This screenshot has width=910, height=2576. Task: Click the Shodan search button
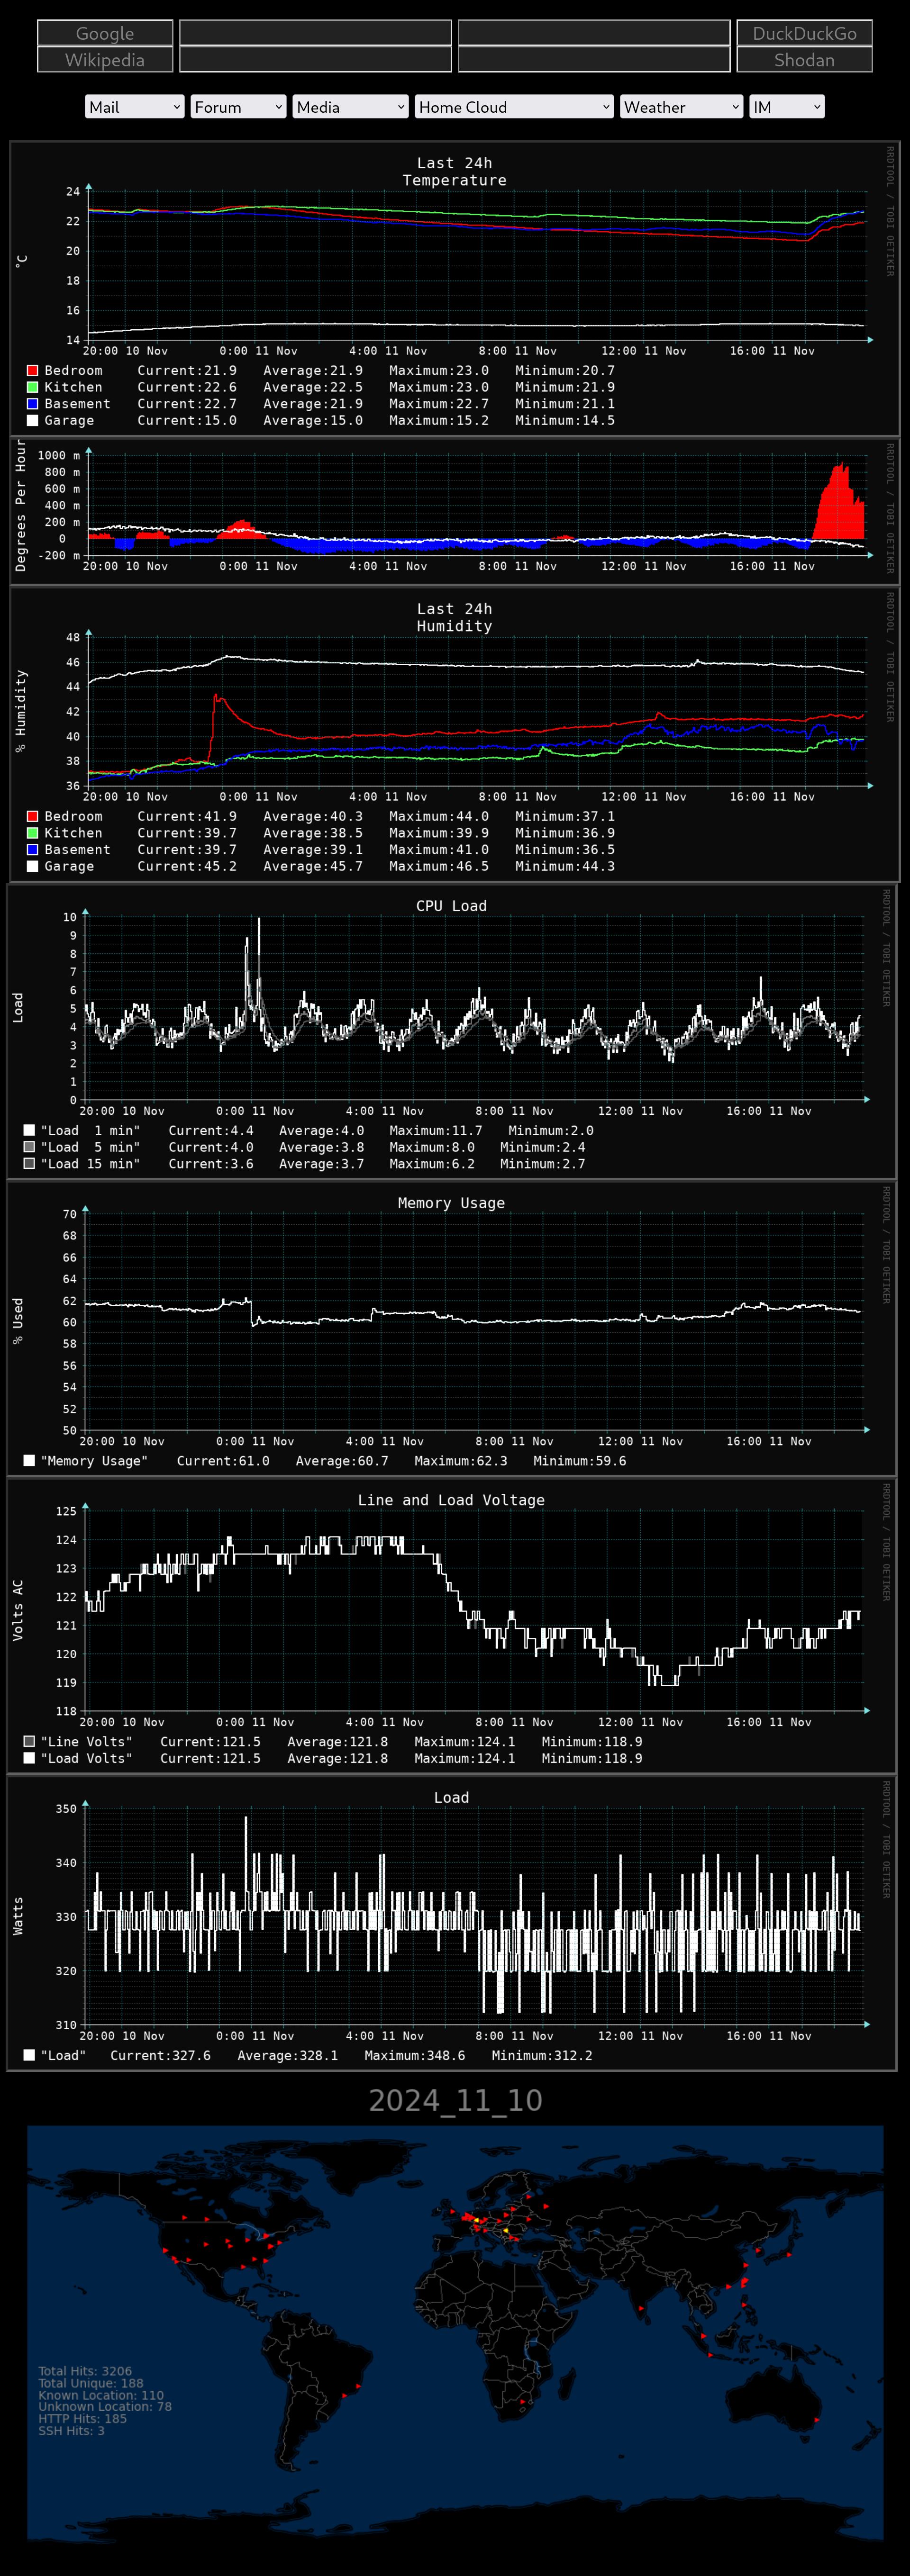coord(804,60)
